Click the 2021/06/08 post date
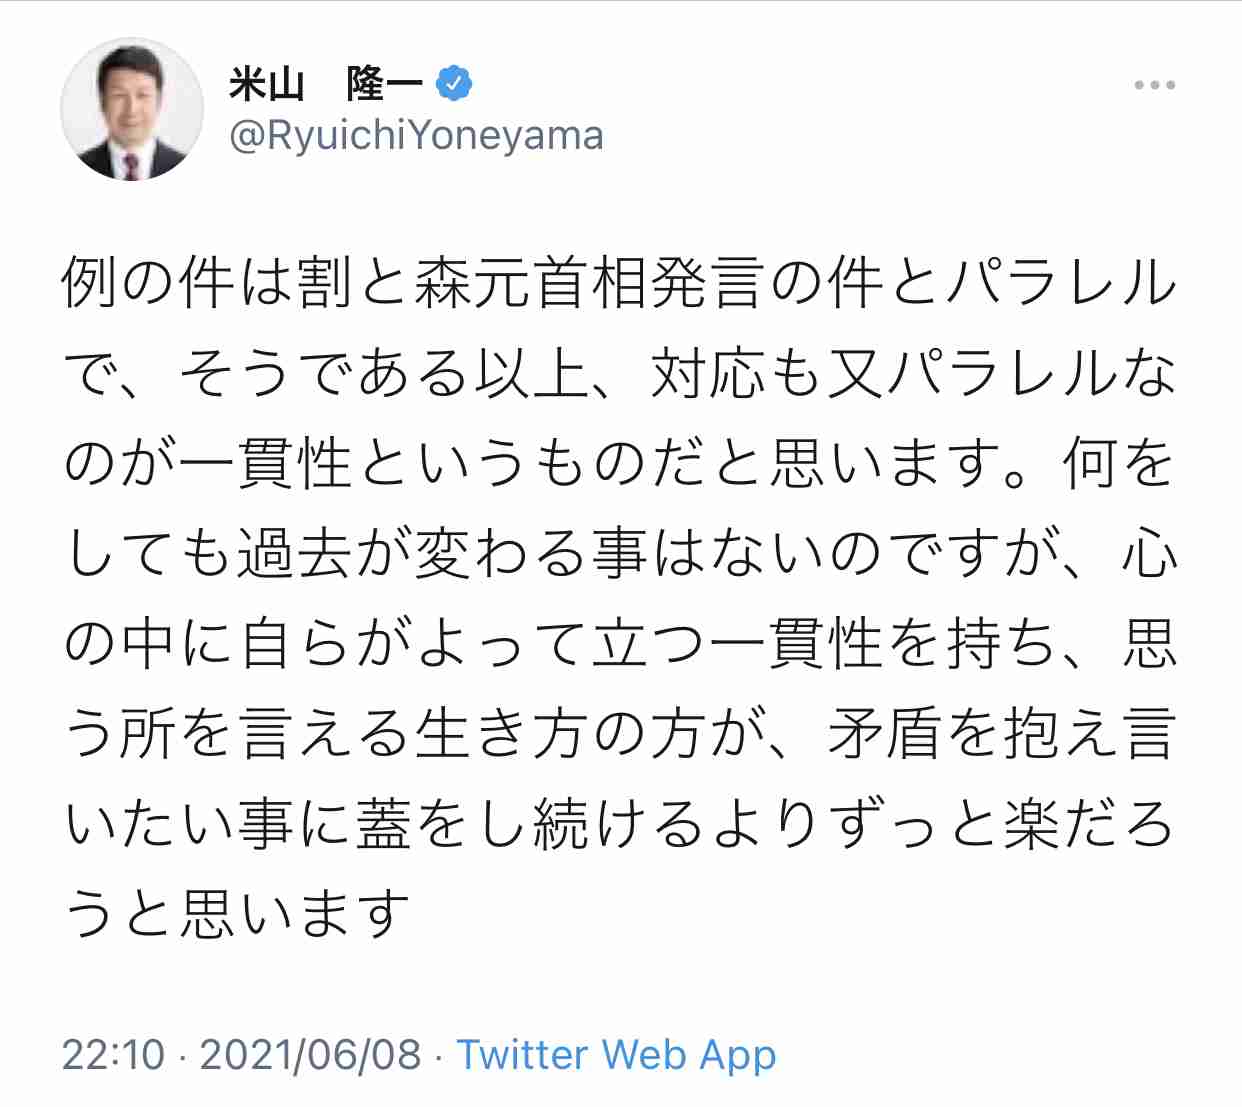 (311, 1055)
